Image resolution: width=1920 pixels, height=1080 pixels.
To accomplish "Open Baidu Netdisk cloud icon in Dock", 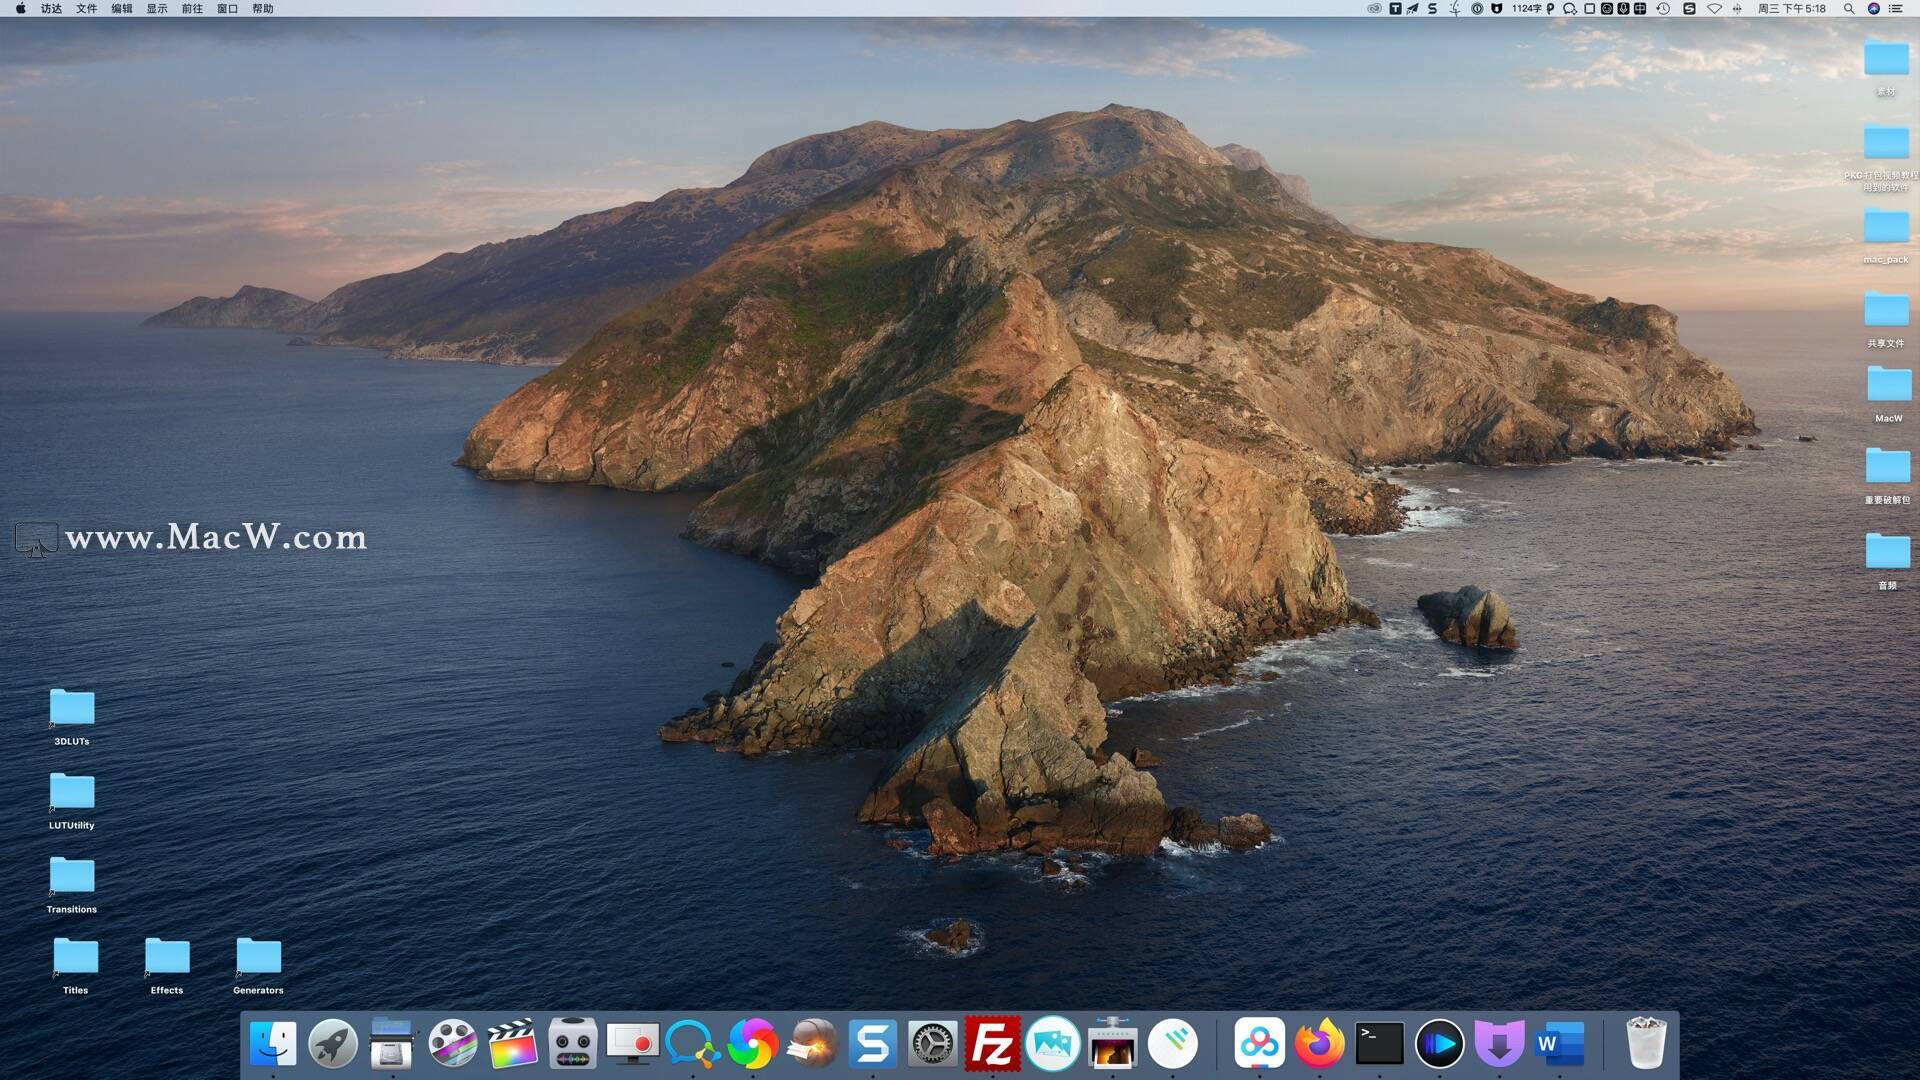I will [1259, 1045].
